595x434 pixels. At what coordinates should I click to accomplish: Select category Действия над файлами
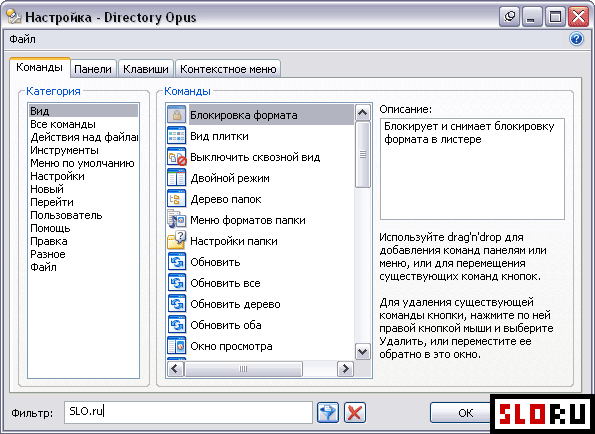click(83, 137)
